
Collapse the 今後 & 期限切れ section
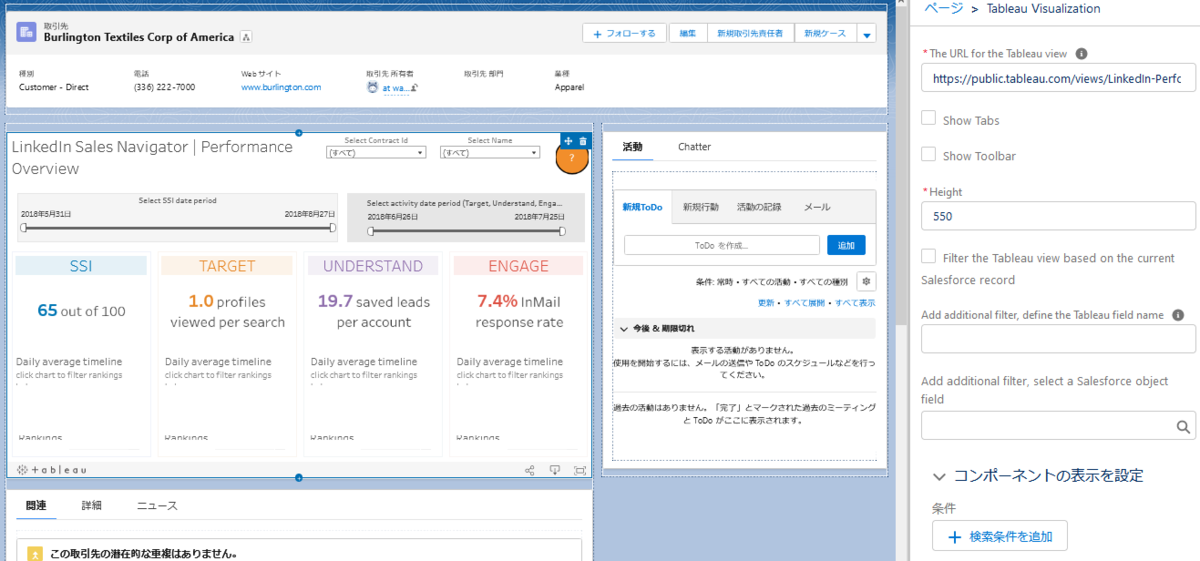click(x=626, y=329)
